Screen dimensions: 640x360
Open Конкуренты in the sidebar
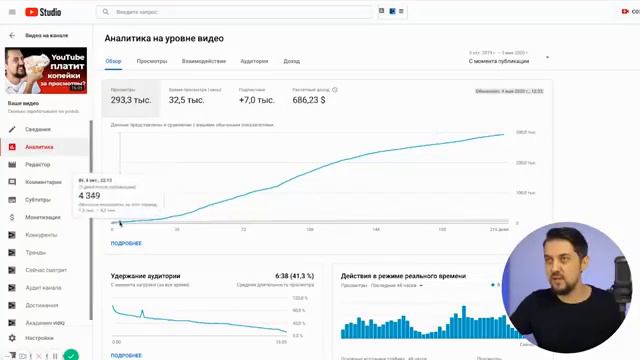pyautogui.click(x=45, y=235)
